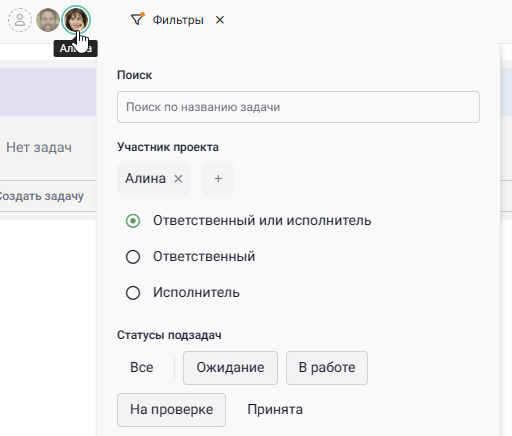Choose the Все subtask status
The width and height of the screenshot is (512, 436).
point(142,367)
